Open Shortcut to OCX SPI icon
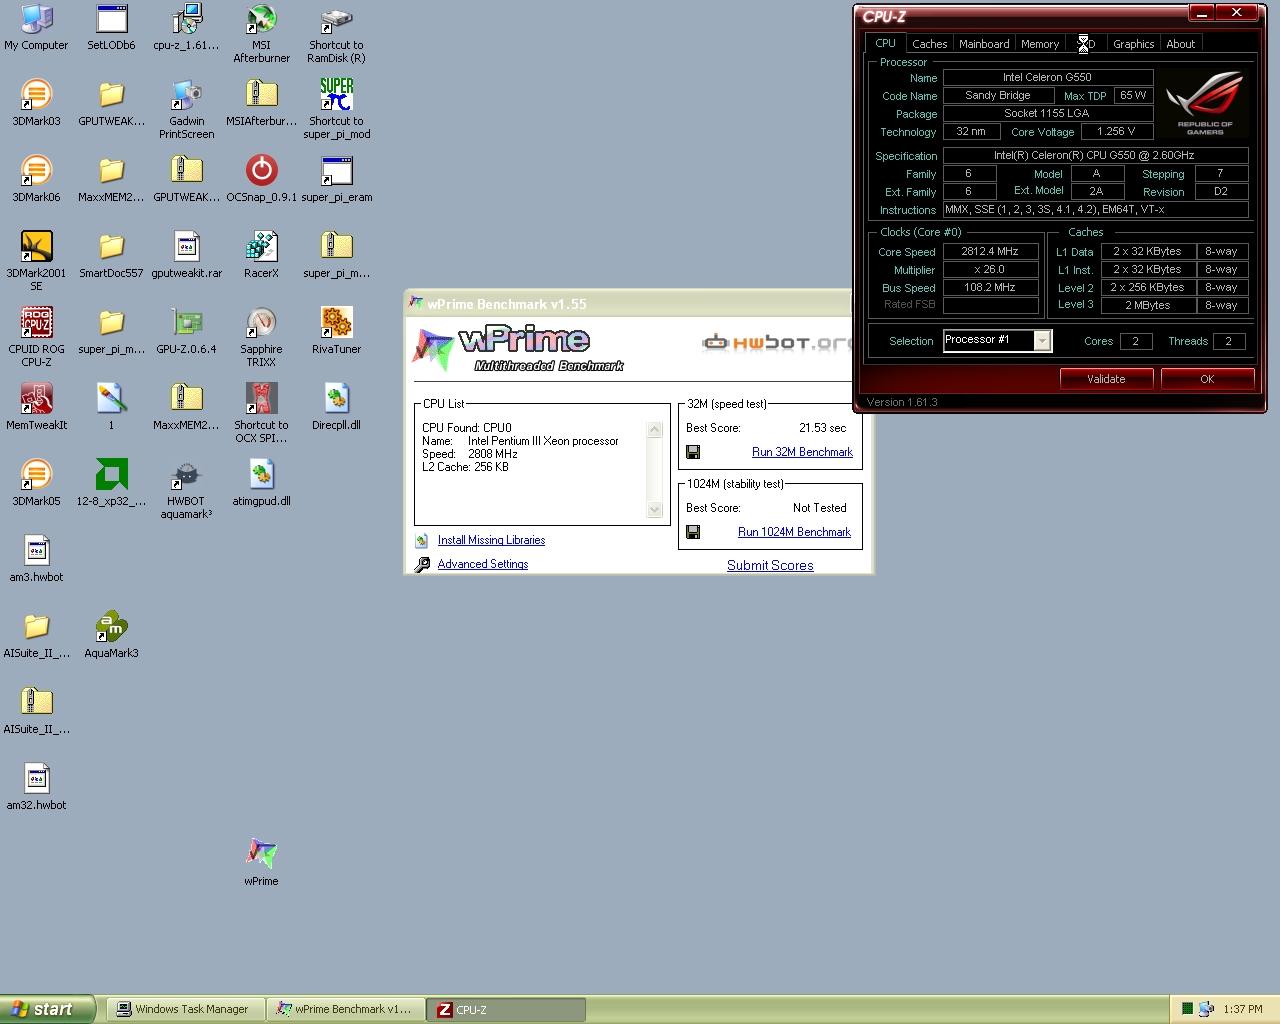The image size is (1280, 1024). pos(261,414)
